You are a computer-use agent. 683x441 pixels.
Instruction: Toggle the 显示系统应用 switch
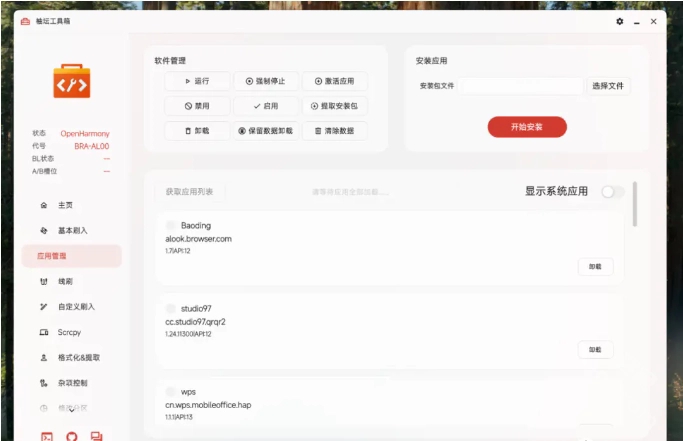coord(613,191)
